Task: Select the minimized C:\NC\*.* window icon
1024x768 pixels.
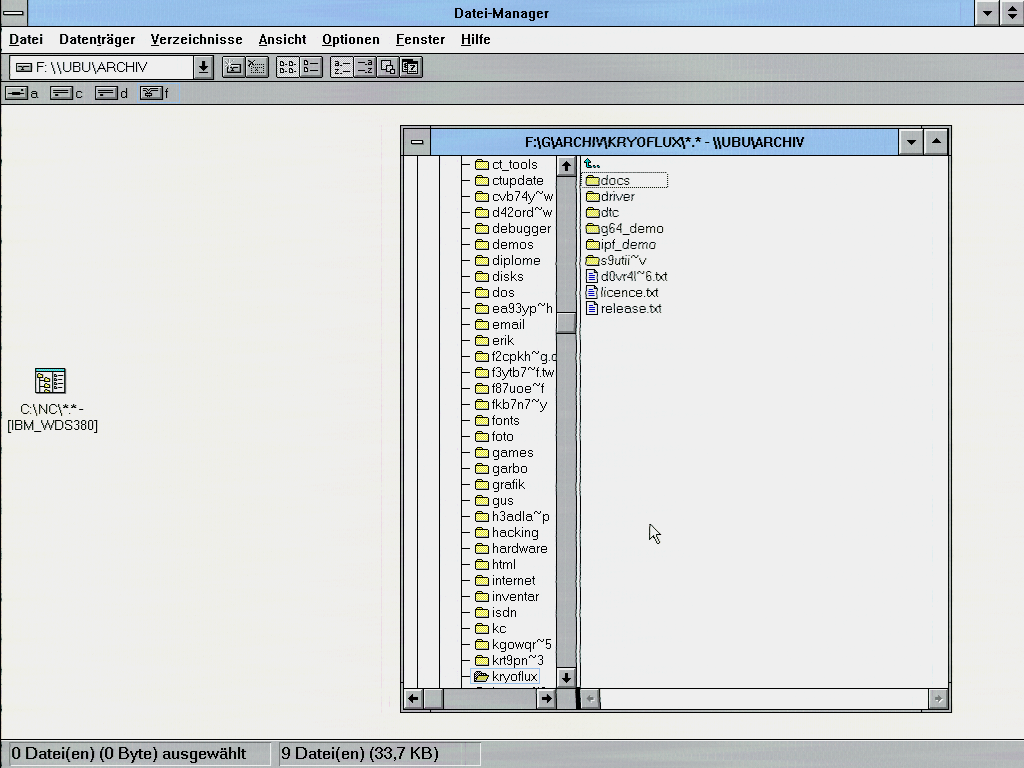Action: click(52, 398)
